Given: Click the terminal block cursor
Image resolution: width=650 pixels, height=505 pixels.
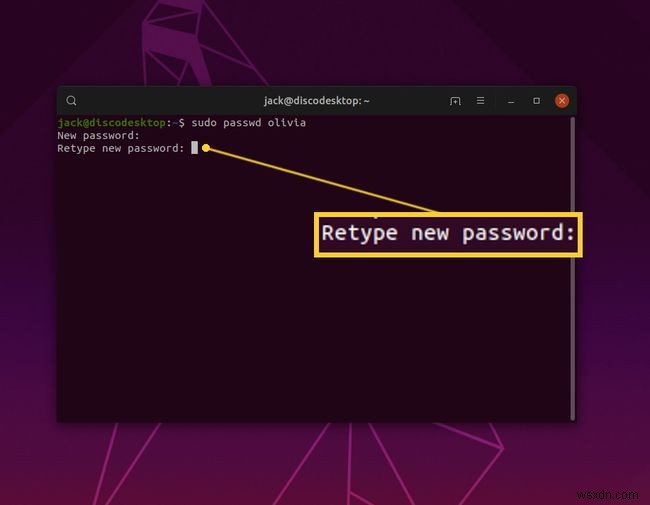Looking at the screenshot, I should (x=194, y=148).
